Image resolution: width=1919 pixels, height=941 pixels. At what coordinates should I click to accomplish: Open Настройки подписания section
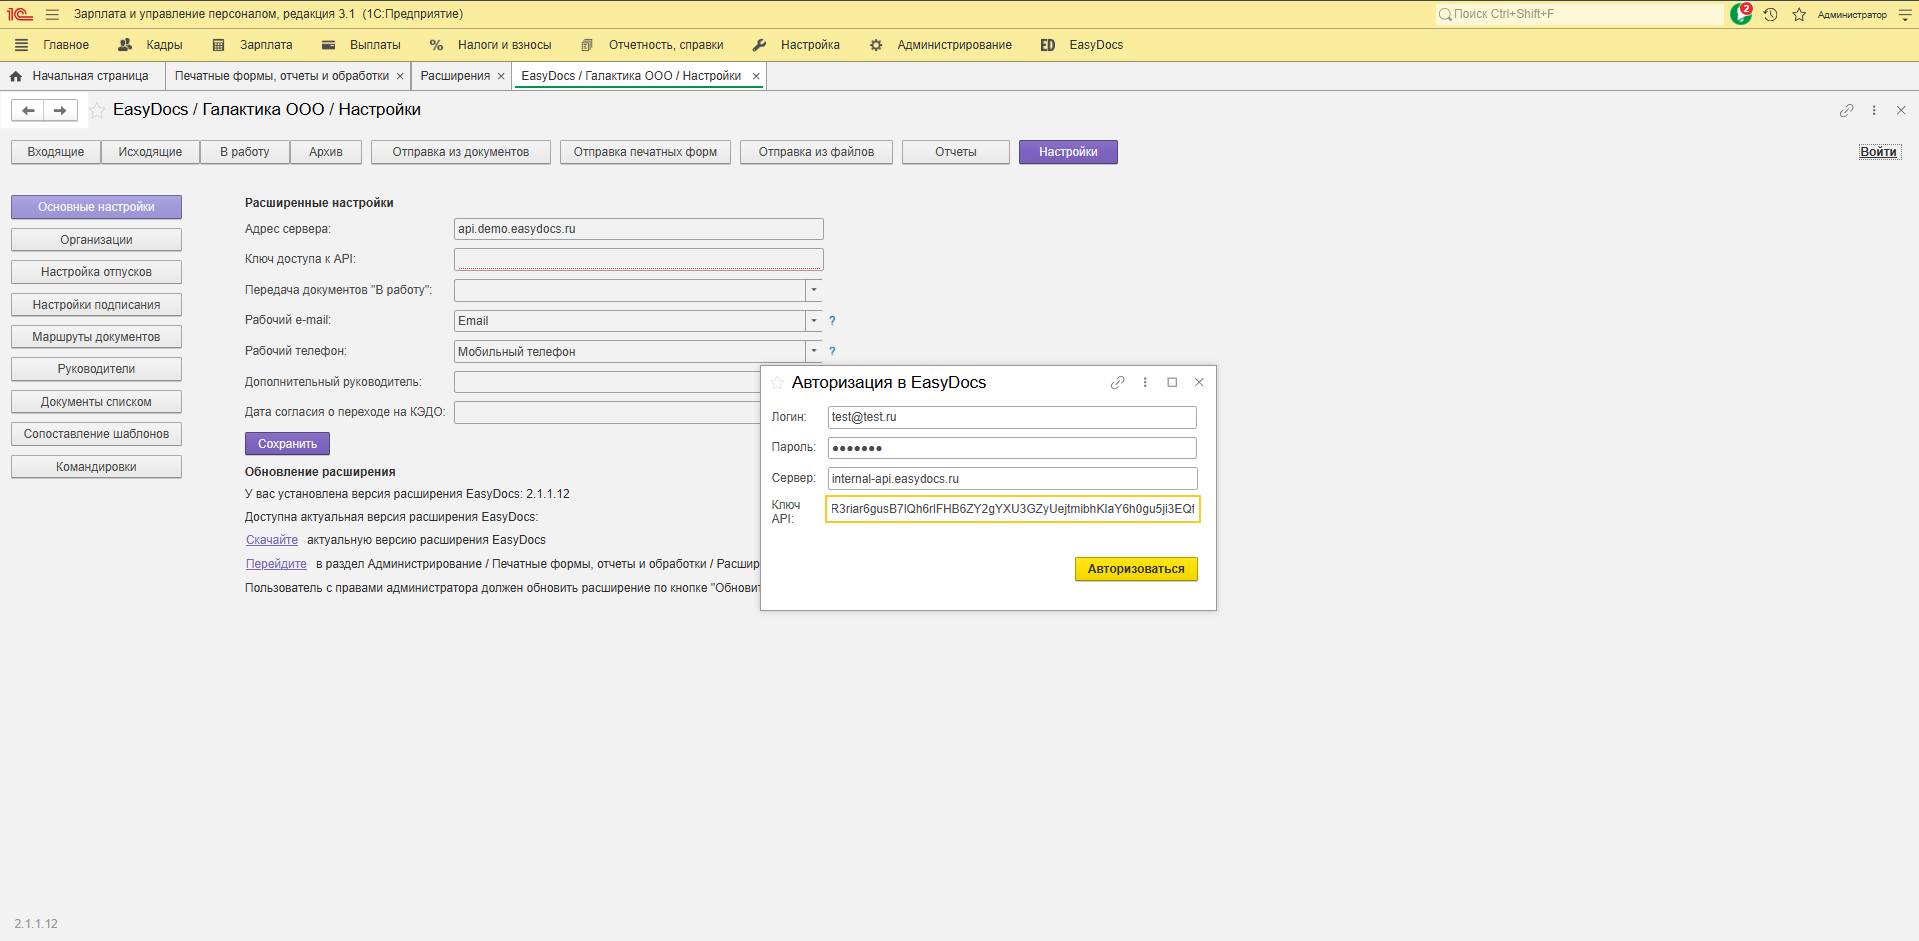point(96,305)
